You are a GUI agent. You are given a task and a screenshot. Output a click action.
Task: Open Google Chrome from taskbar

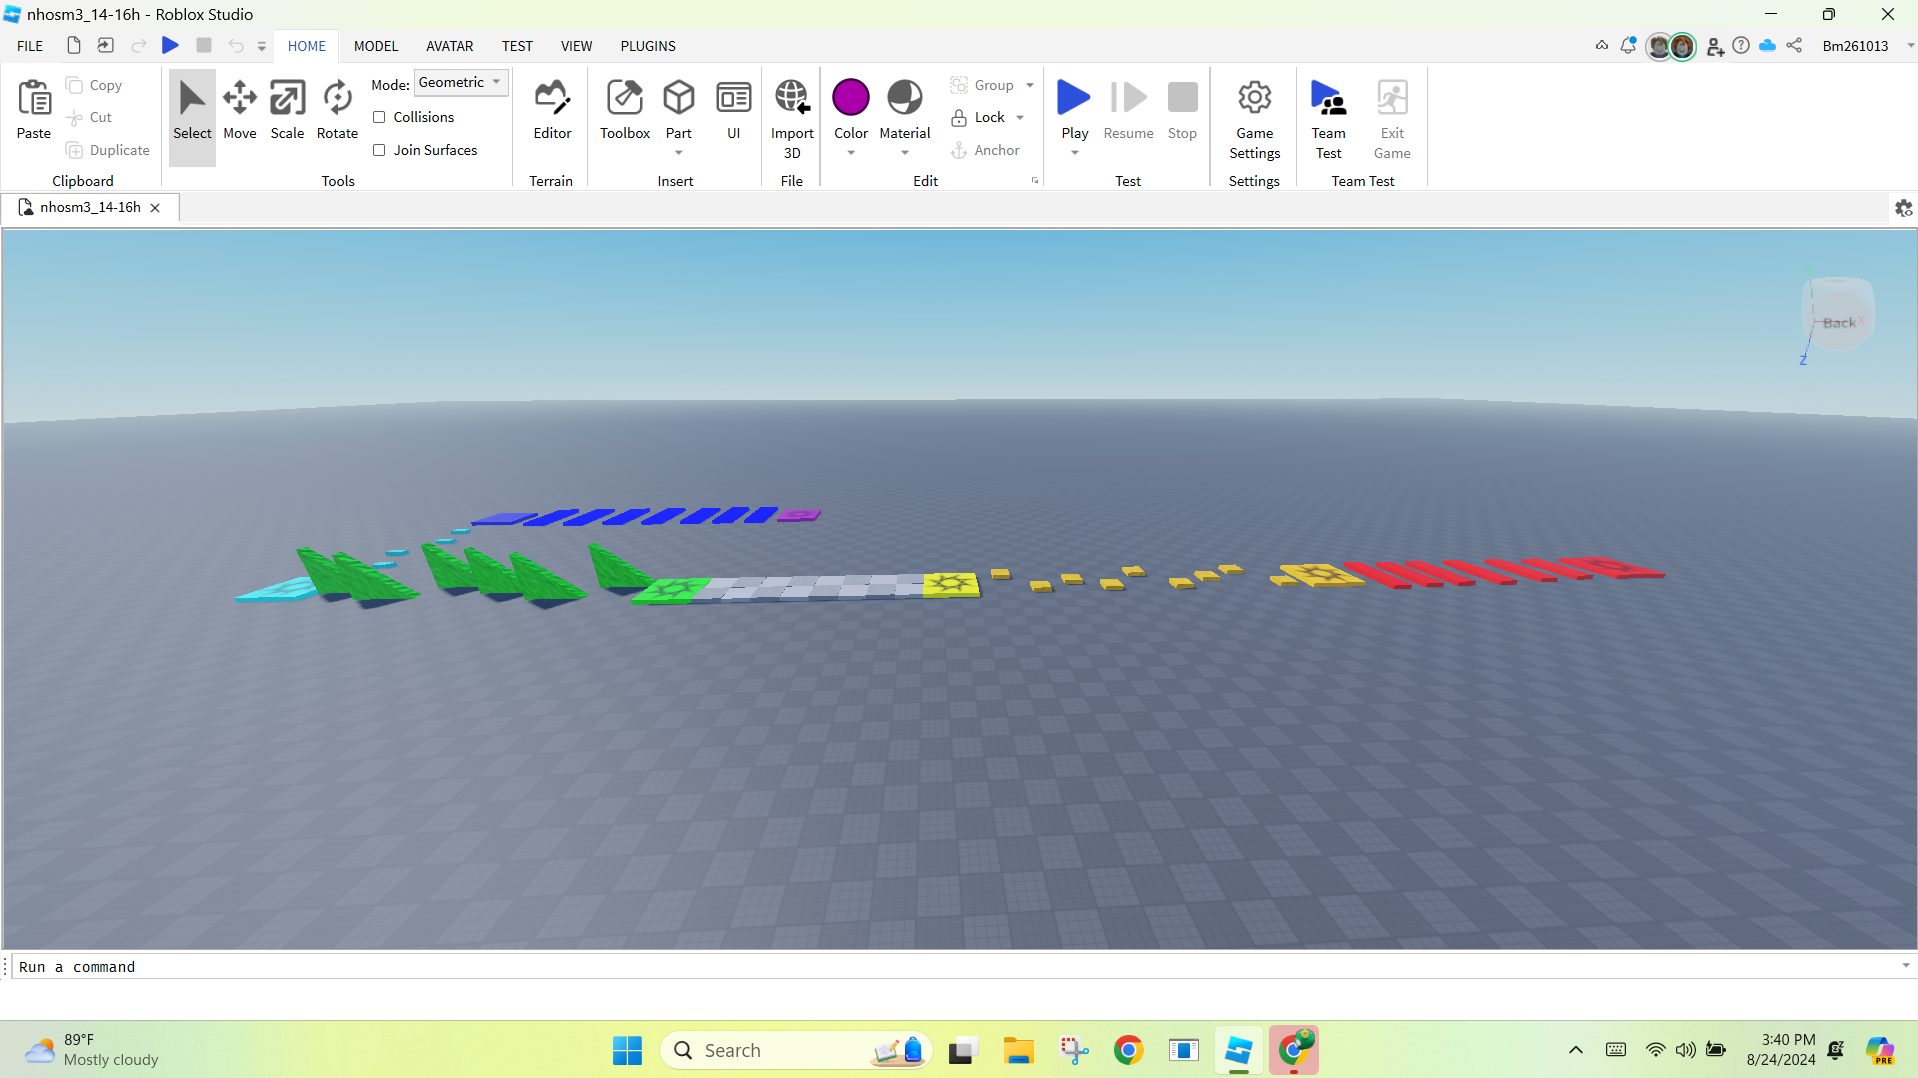[x=1128, y=1050]
